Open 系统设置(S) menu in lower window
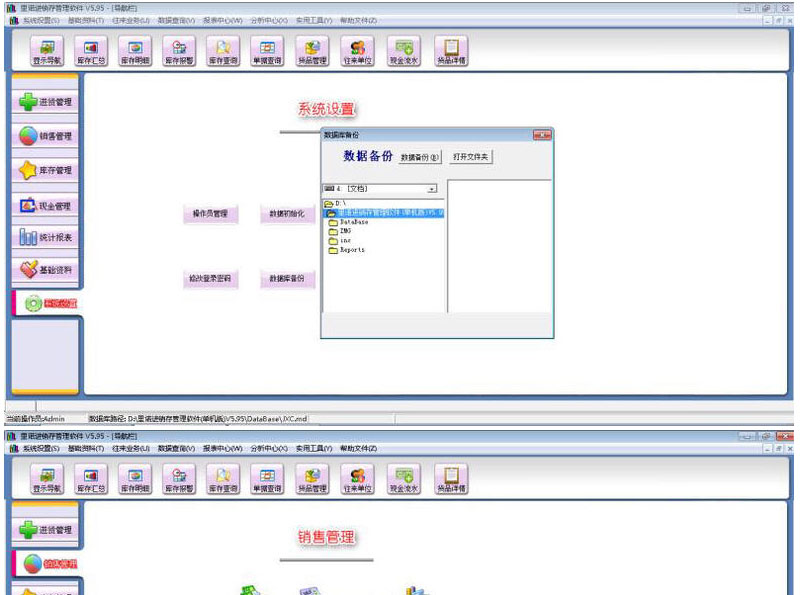The height and width of the screenshot is (595, 800). pyautogui.click(x=41, y=449)
